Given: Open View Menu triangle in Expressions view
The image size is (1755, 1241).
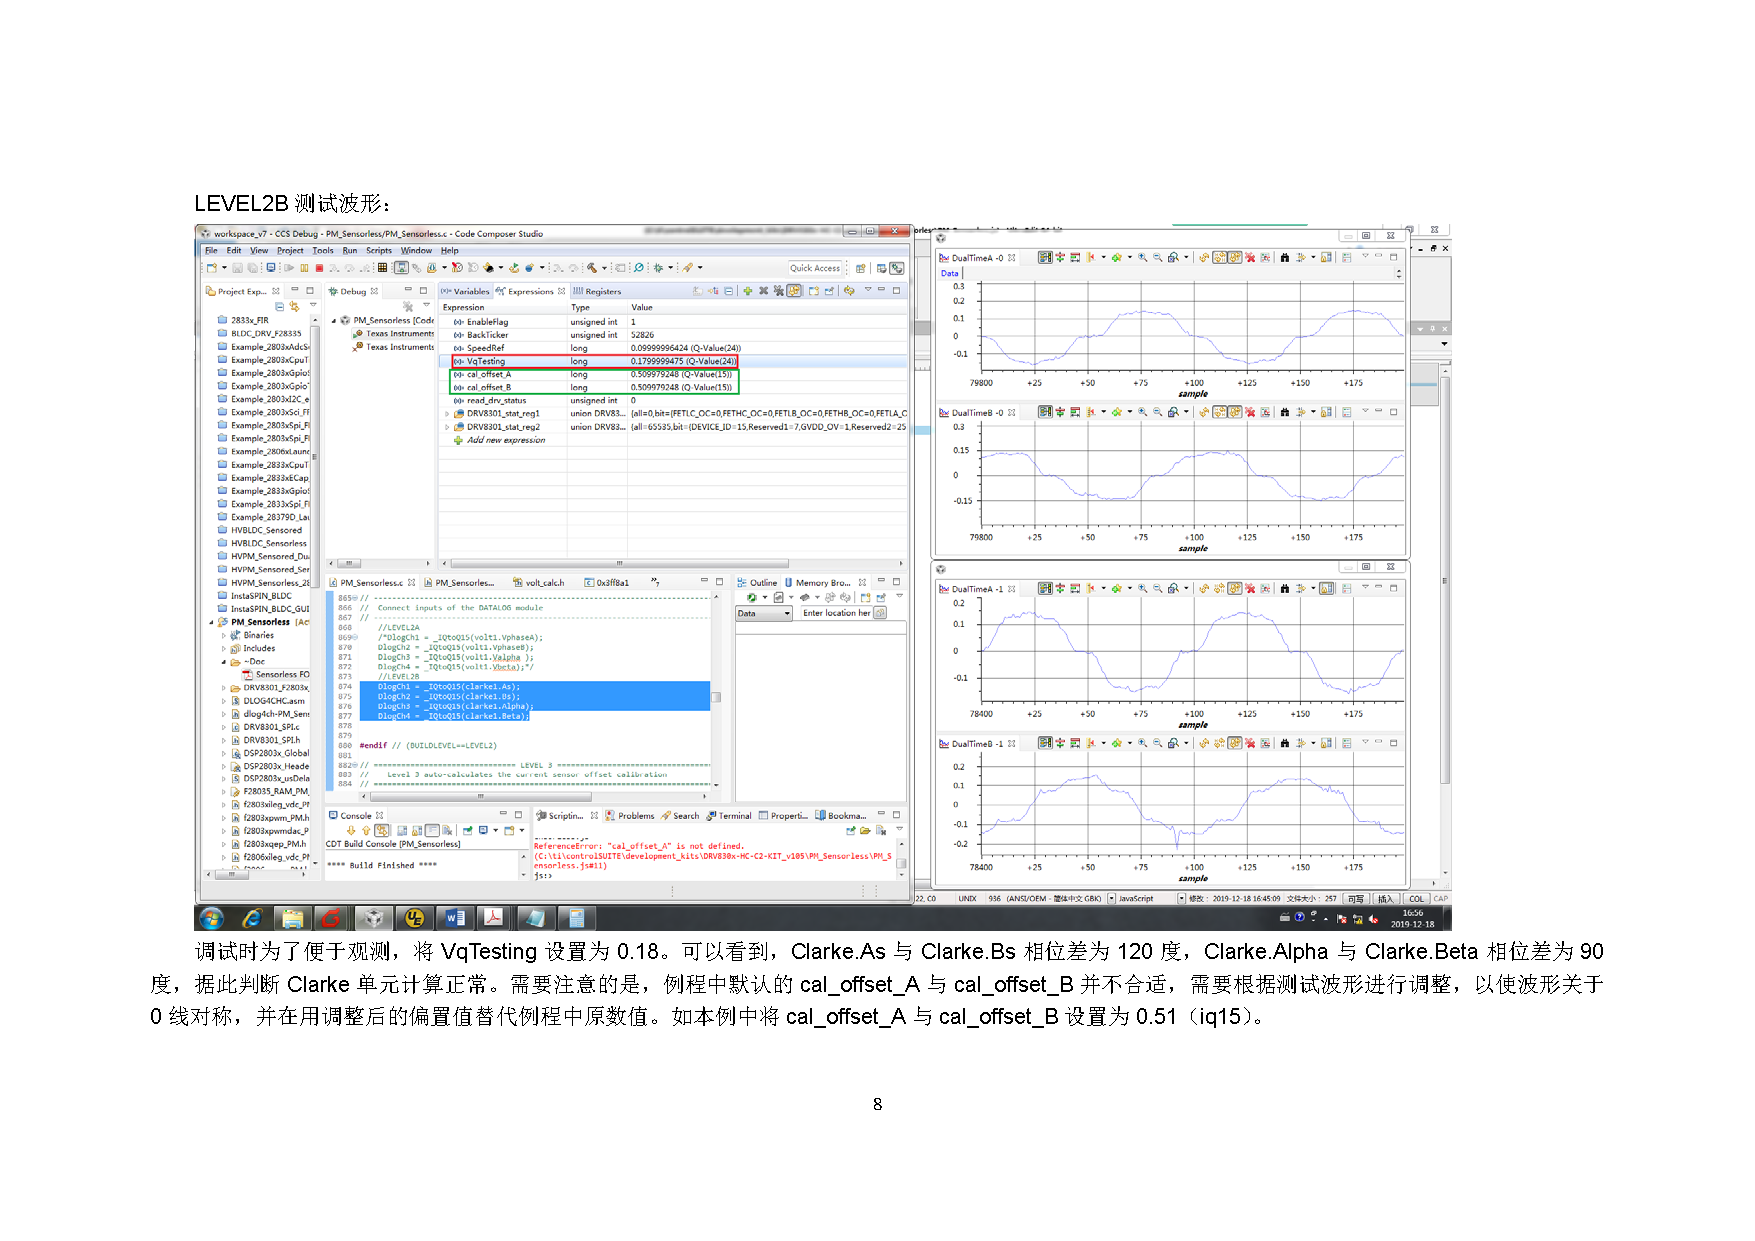Looking at the screenshot, I should click(868, 291).
